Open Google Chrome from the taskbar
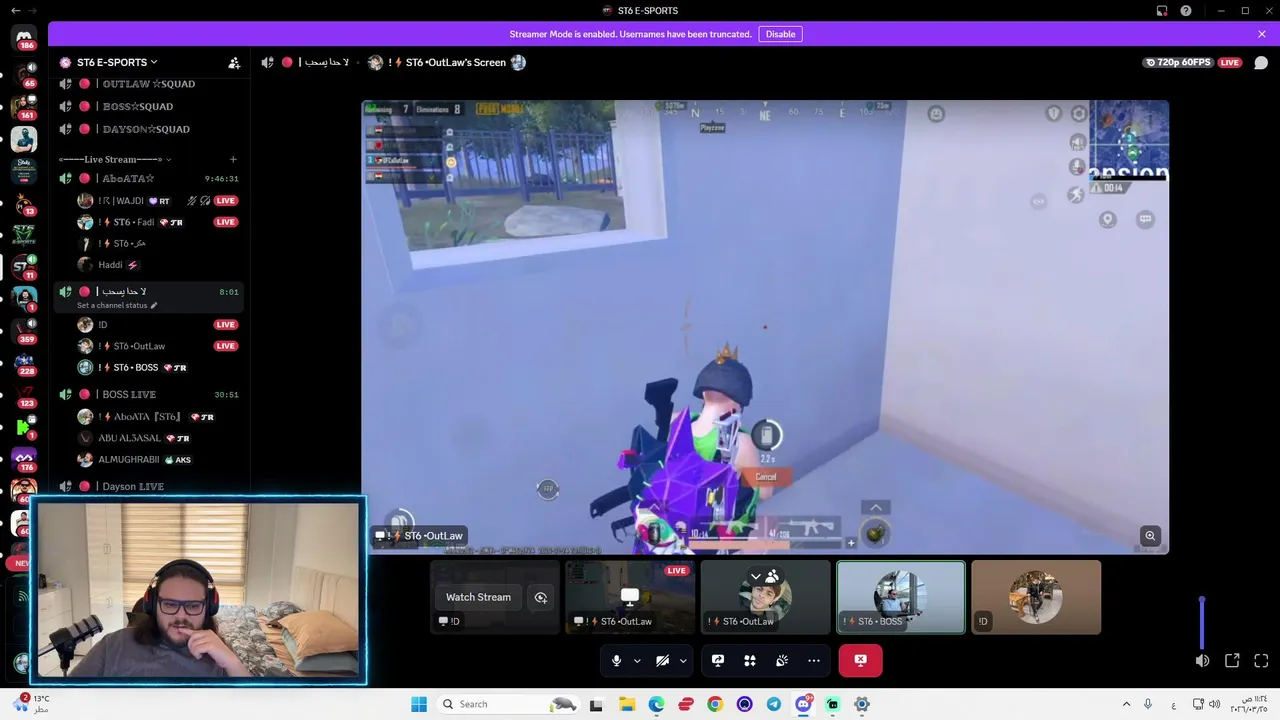This screenshot has width=1280, height=720. point(715,704)
